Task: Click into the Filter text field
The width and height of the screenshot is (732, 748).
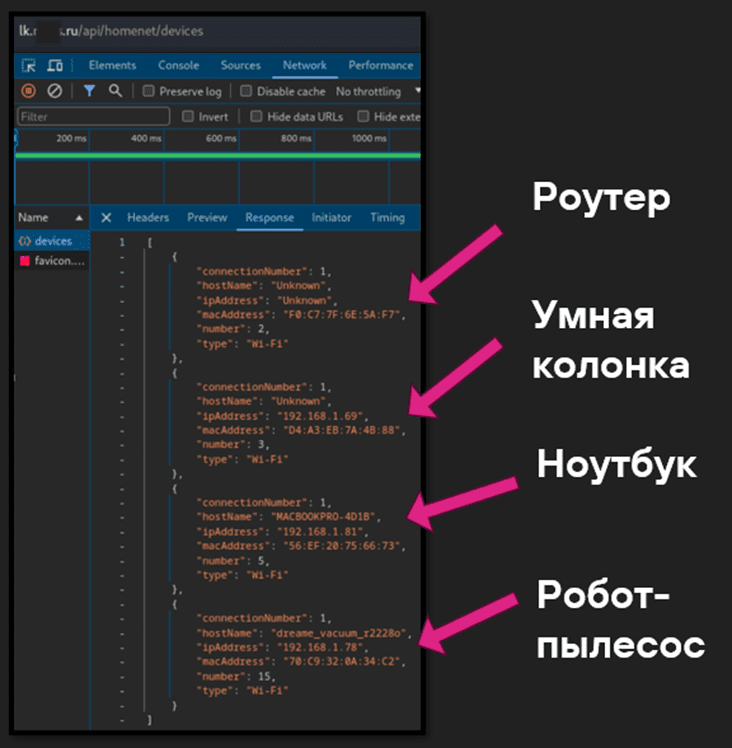Action: 95,117
